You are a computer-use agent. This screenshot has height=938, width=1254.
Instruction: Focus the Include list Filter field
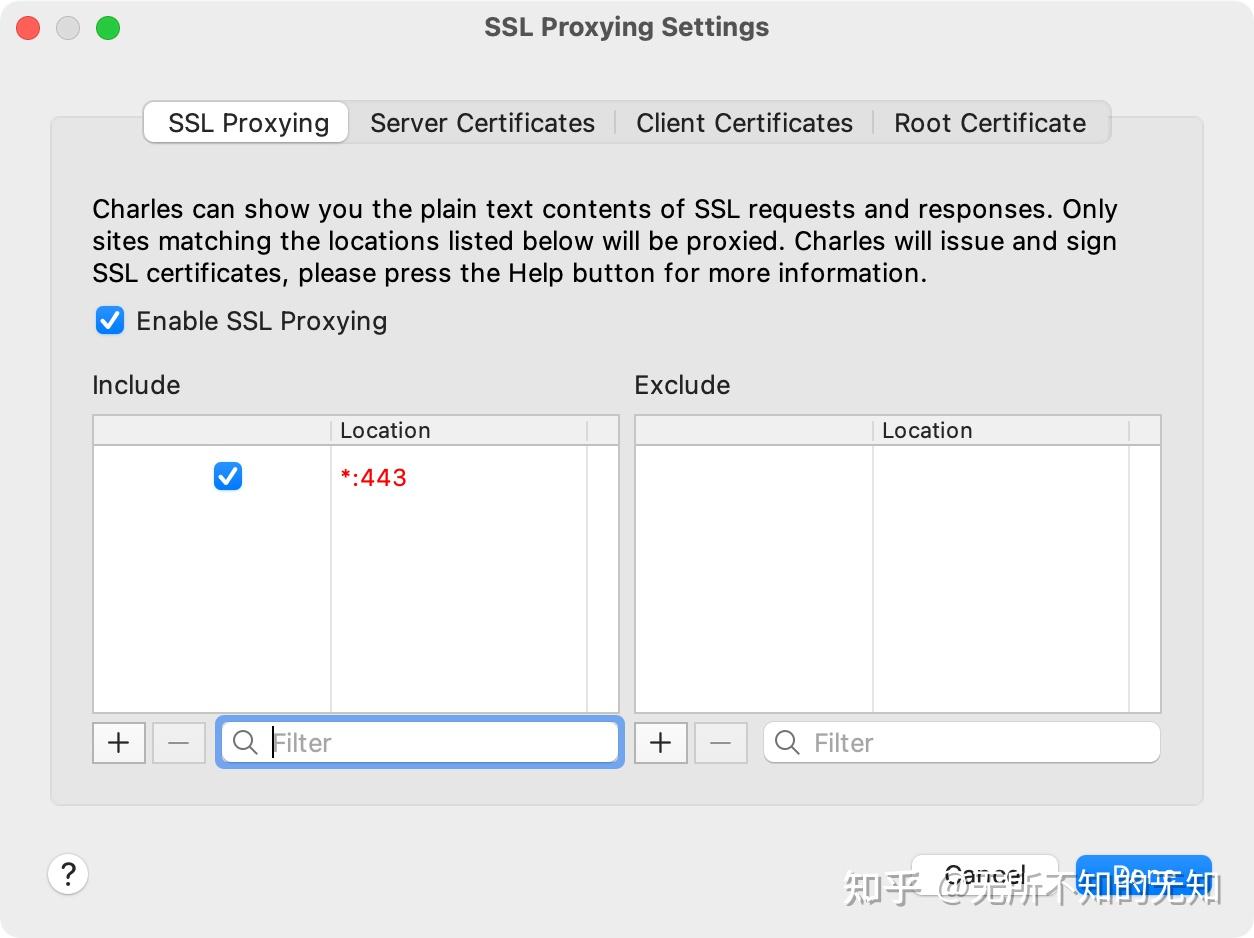(420, 743)
